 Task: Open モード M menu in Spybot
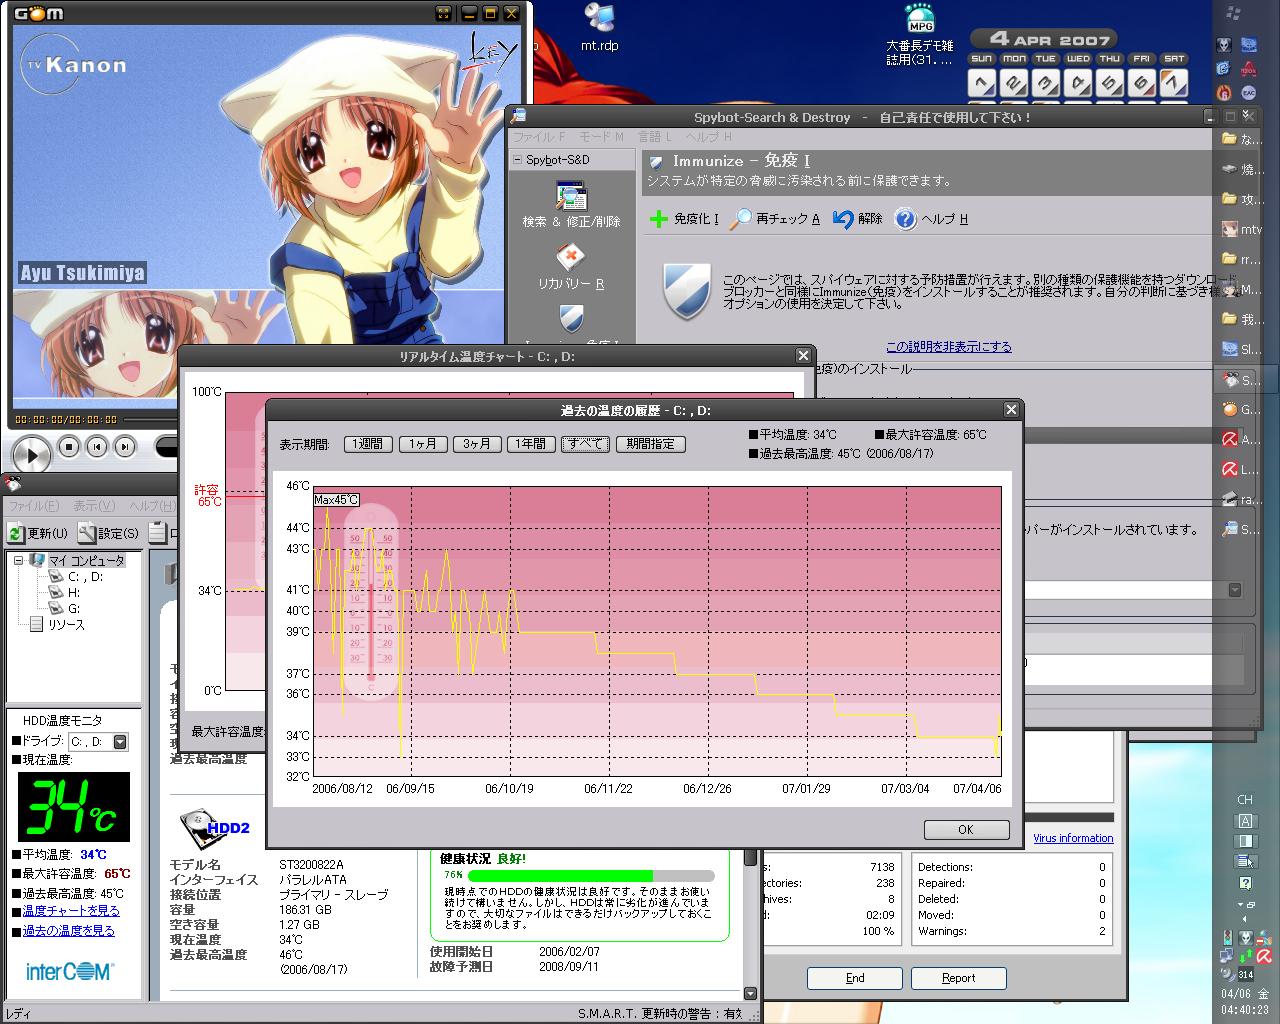[x=601, y=137]
